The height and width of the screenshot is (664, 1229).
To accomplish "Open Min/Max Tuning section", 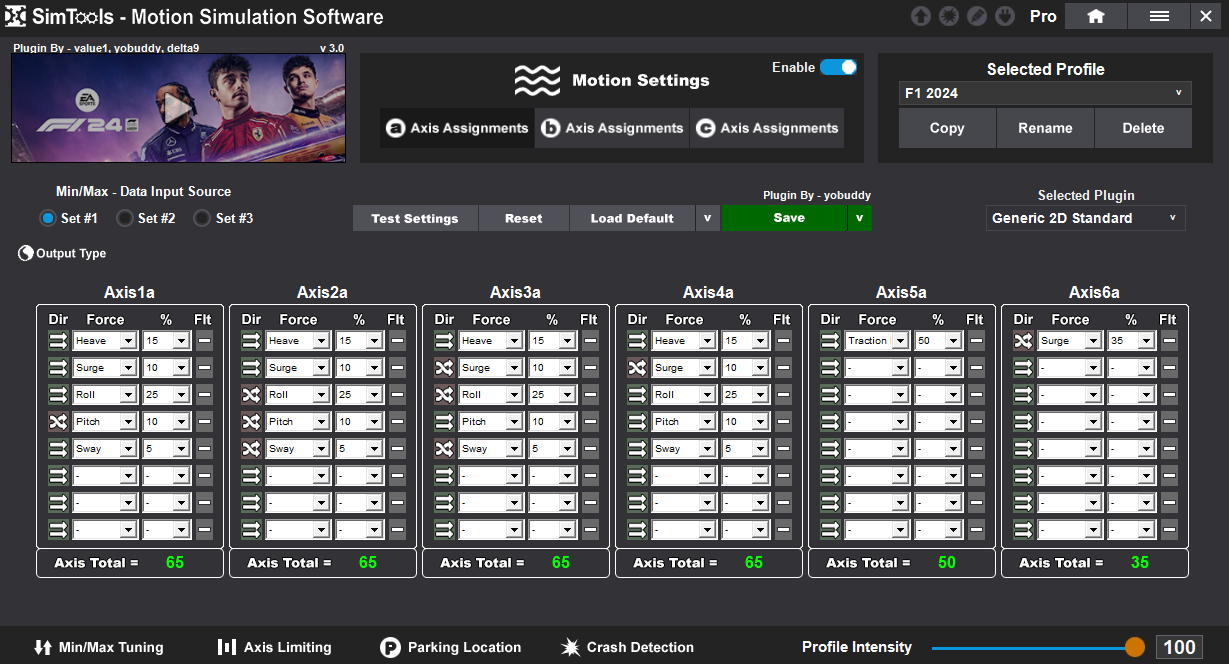I will click(x=98, y=647).
